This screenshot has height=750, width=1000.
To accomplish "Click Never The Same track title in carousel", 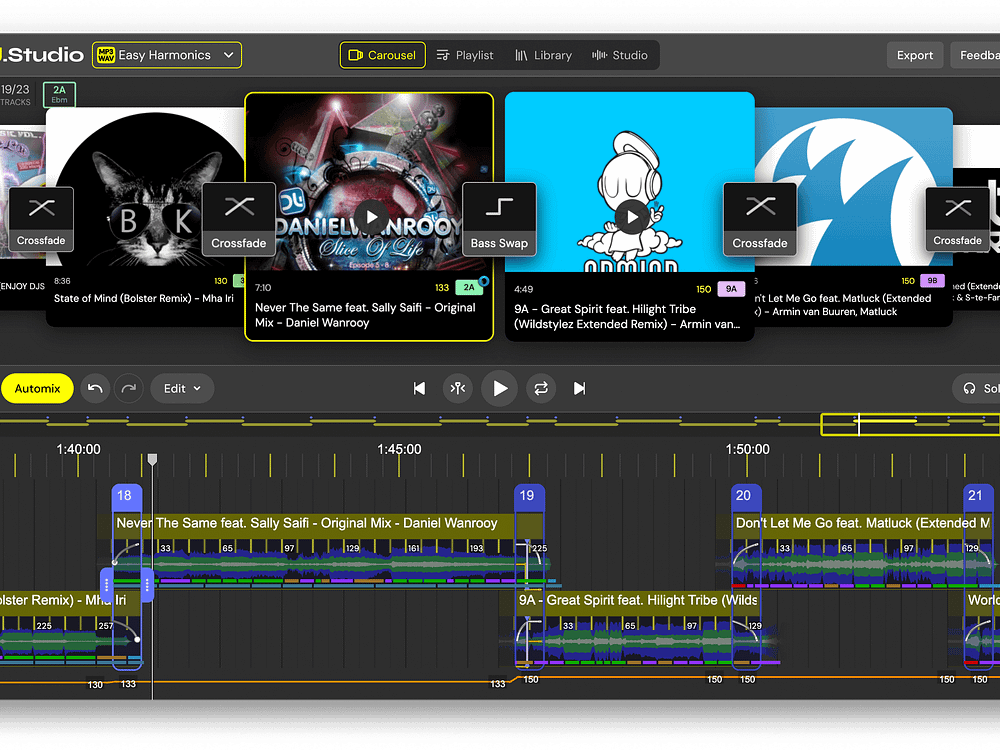I will pyautogui.click(x=365, y=315).
